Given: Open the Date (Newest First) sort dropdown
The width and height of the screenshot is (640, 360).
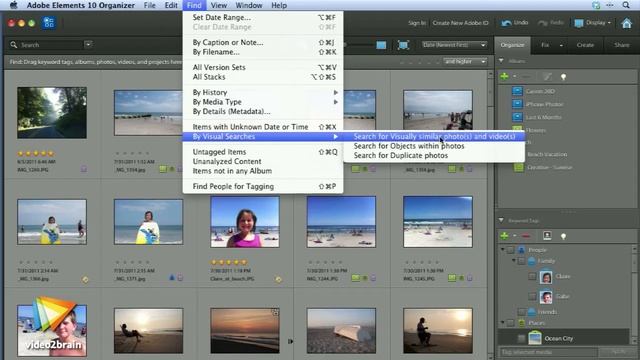Looking at the screenshot, I should click(x=454, y=44).
